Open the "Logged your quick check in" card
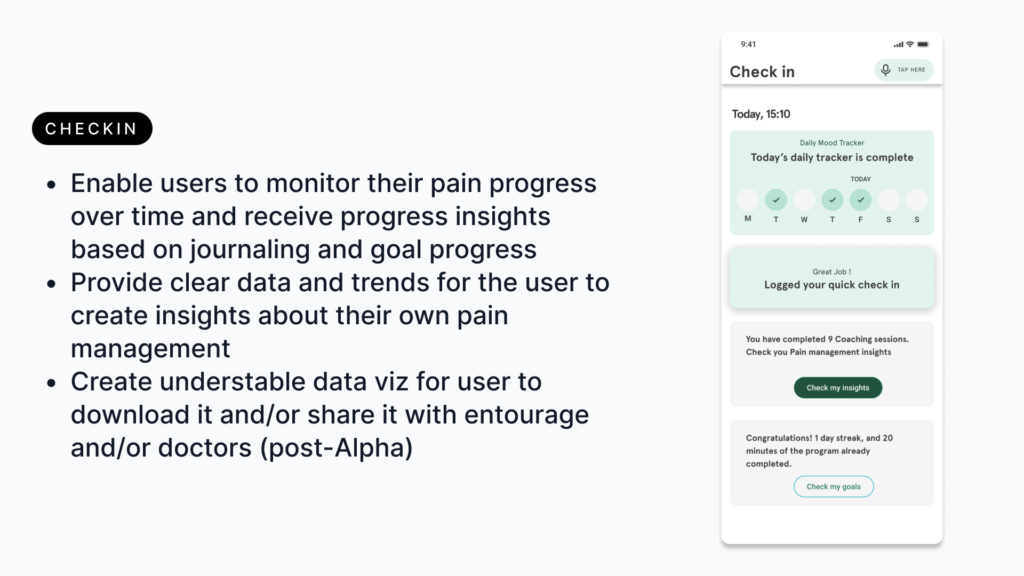 click(832, 278)
